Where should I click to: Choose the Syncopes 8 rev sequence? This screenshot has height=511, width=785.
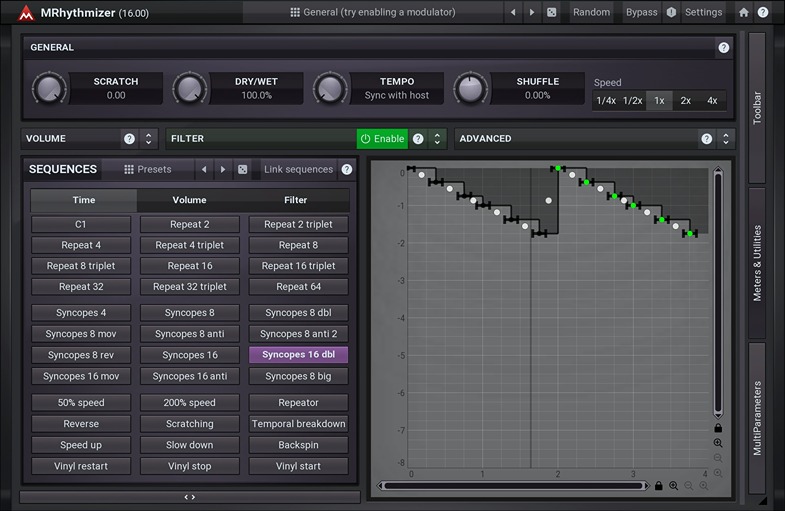81,355
